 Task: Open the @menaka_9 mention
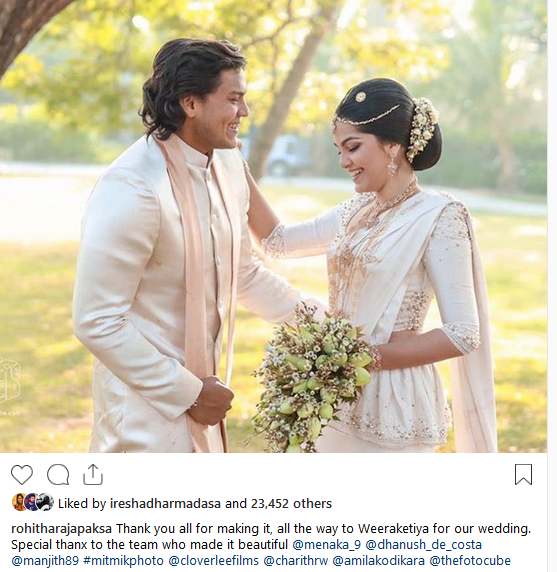(x=326, y=545)
